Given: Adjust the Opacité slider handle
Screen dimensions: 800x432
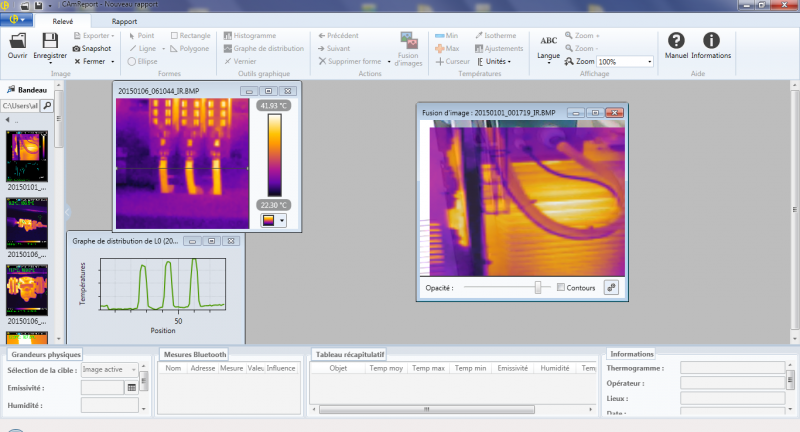Looking at the screenshot, I should click(538, 288).
